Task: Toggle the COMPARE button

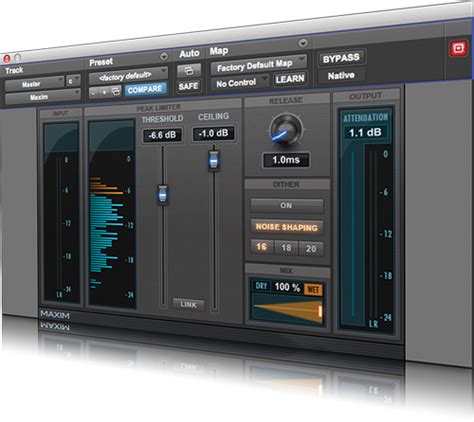Action: click(145, 89)
